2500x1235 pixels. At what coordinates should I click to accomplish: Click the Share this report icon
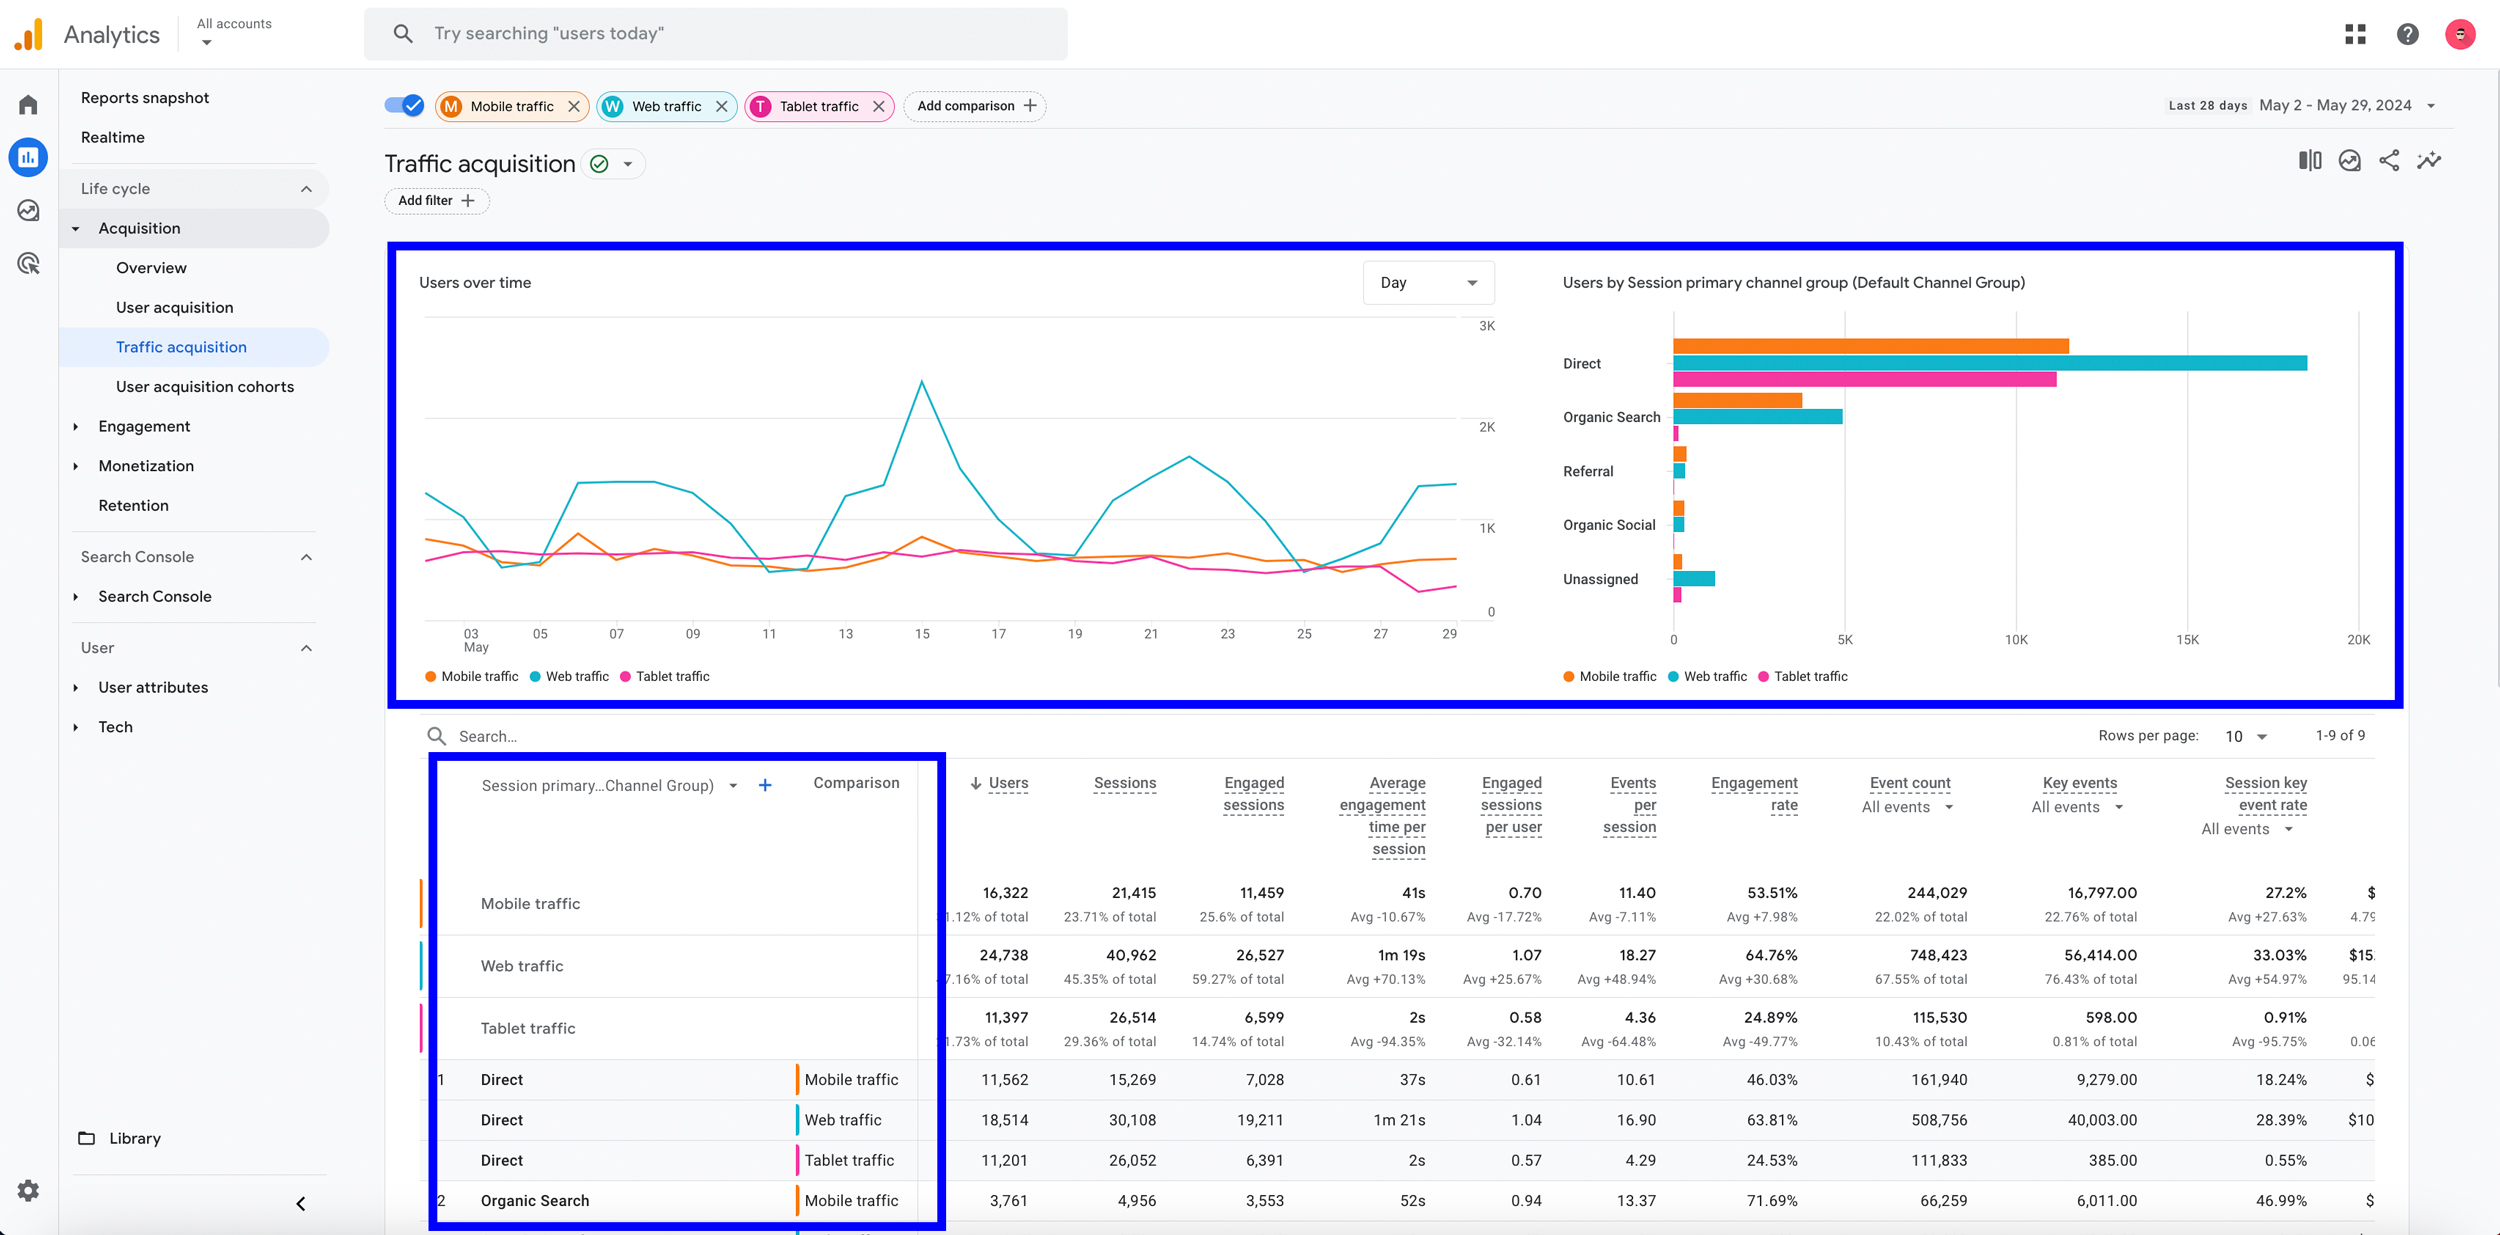point(2389,160)
